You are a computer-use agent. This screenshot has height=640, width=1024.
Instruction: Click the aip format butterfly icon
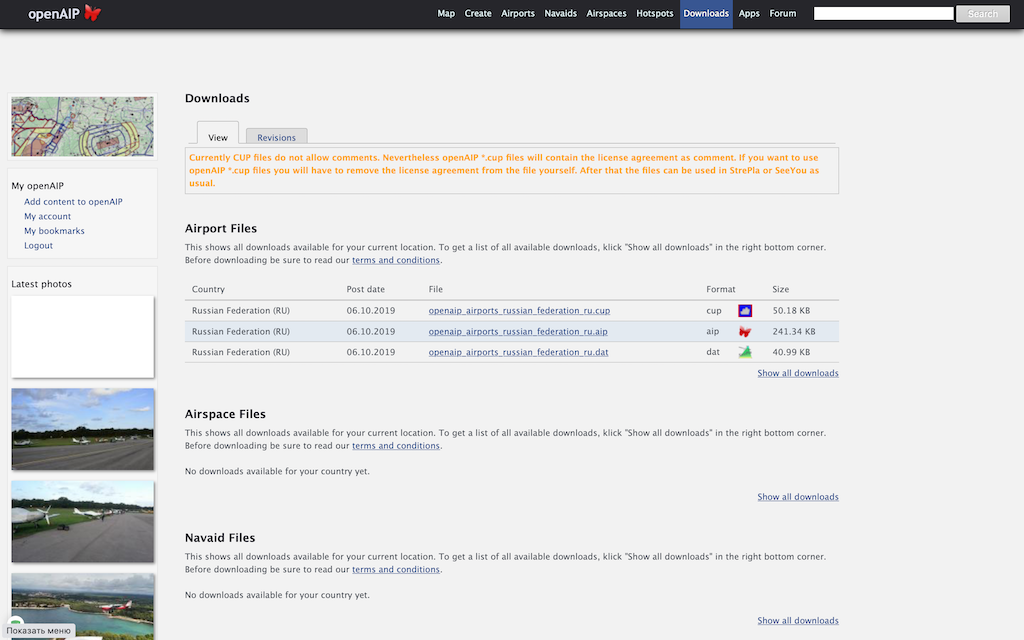pyautogui.click(x=745, y=332)
